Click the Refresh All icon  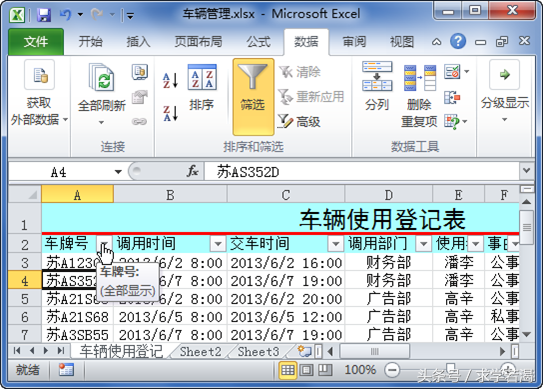[101, 77]
